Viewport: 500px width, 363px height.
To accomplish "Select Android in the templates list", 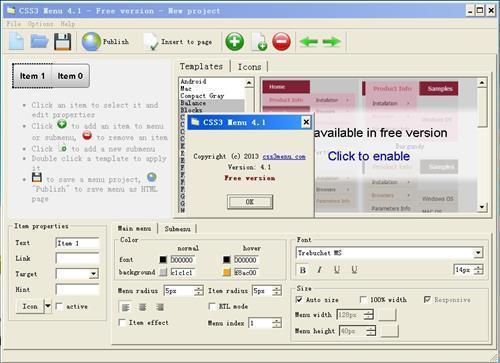I will tap(193, 81).
